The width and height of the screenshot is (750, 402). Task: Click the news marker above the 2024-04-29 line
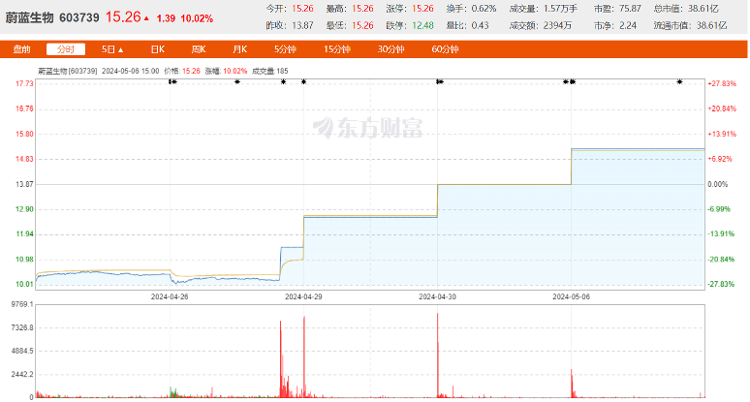point(304,82)
